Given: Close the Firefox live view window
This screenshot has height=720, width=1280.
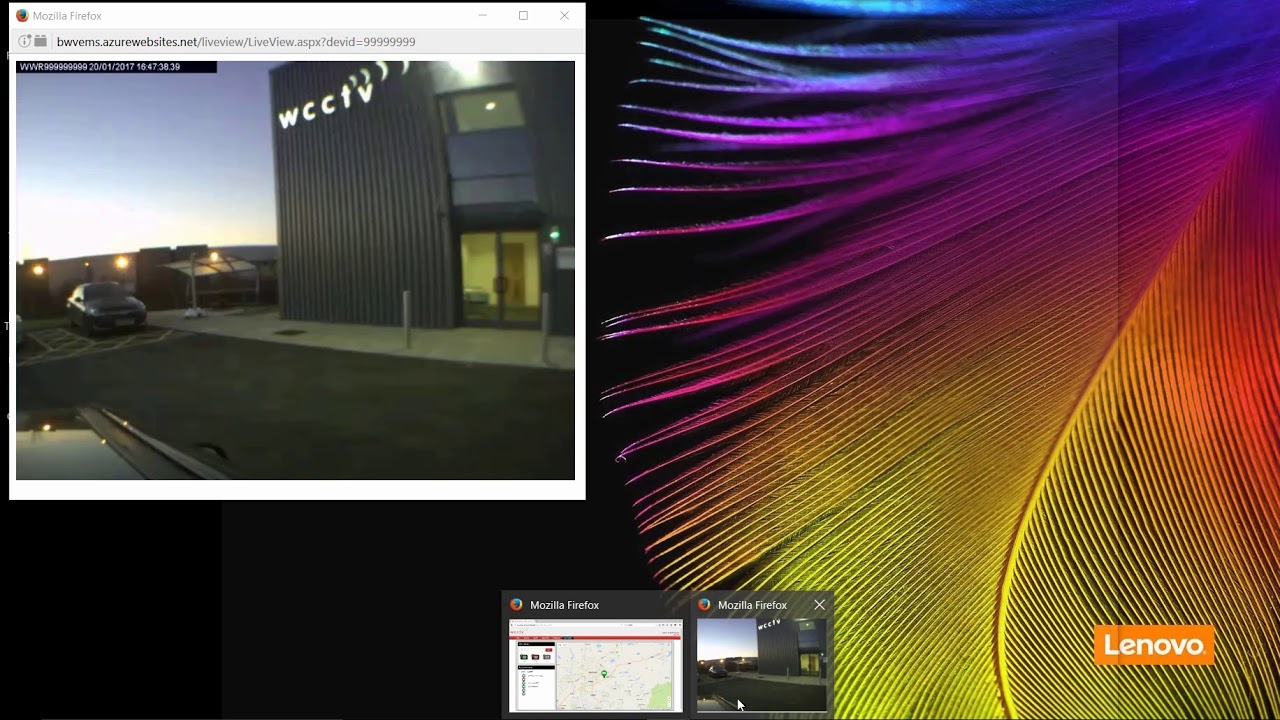Looking at the screenshot, I should (564, 16).
